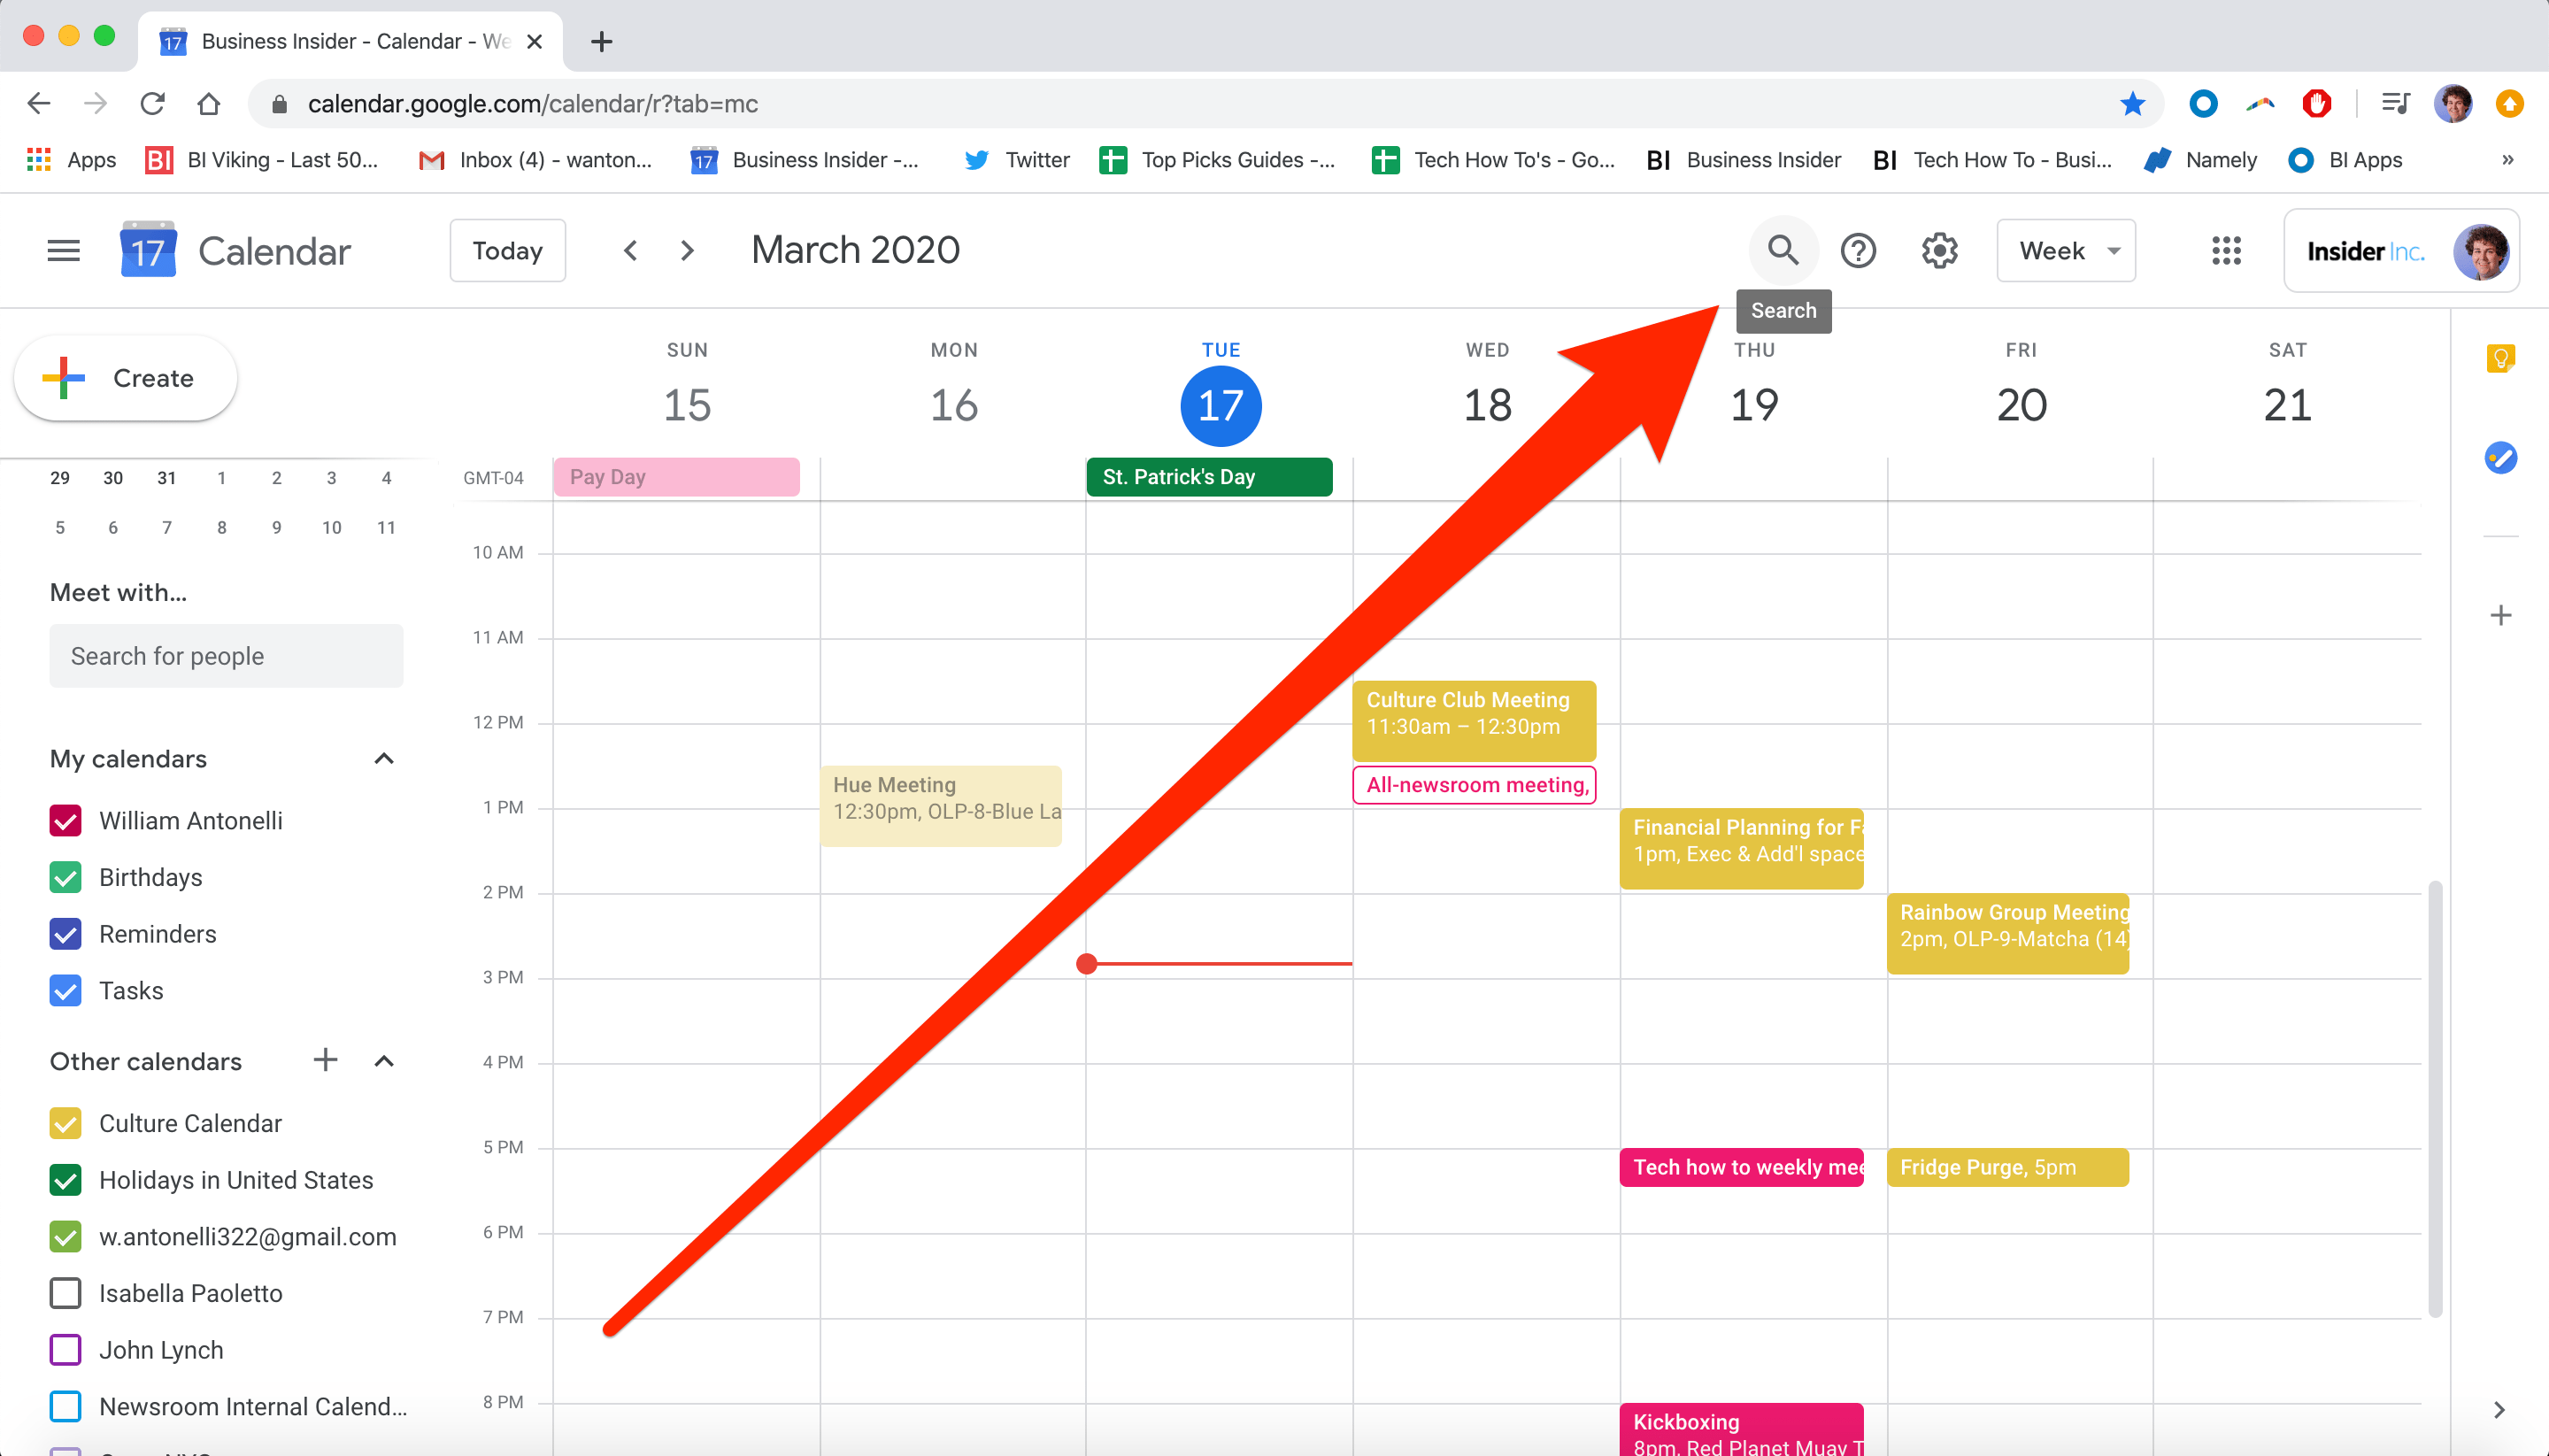Collapse the Other calendars section
The width and height of the screenshot is (2549, 1456).
click(384, 1061)
